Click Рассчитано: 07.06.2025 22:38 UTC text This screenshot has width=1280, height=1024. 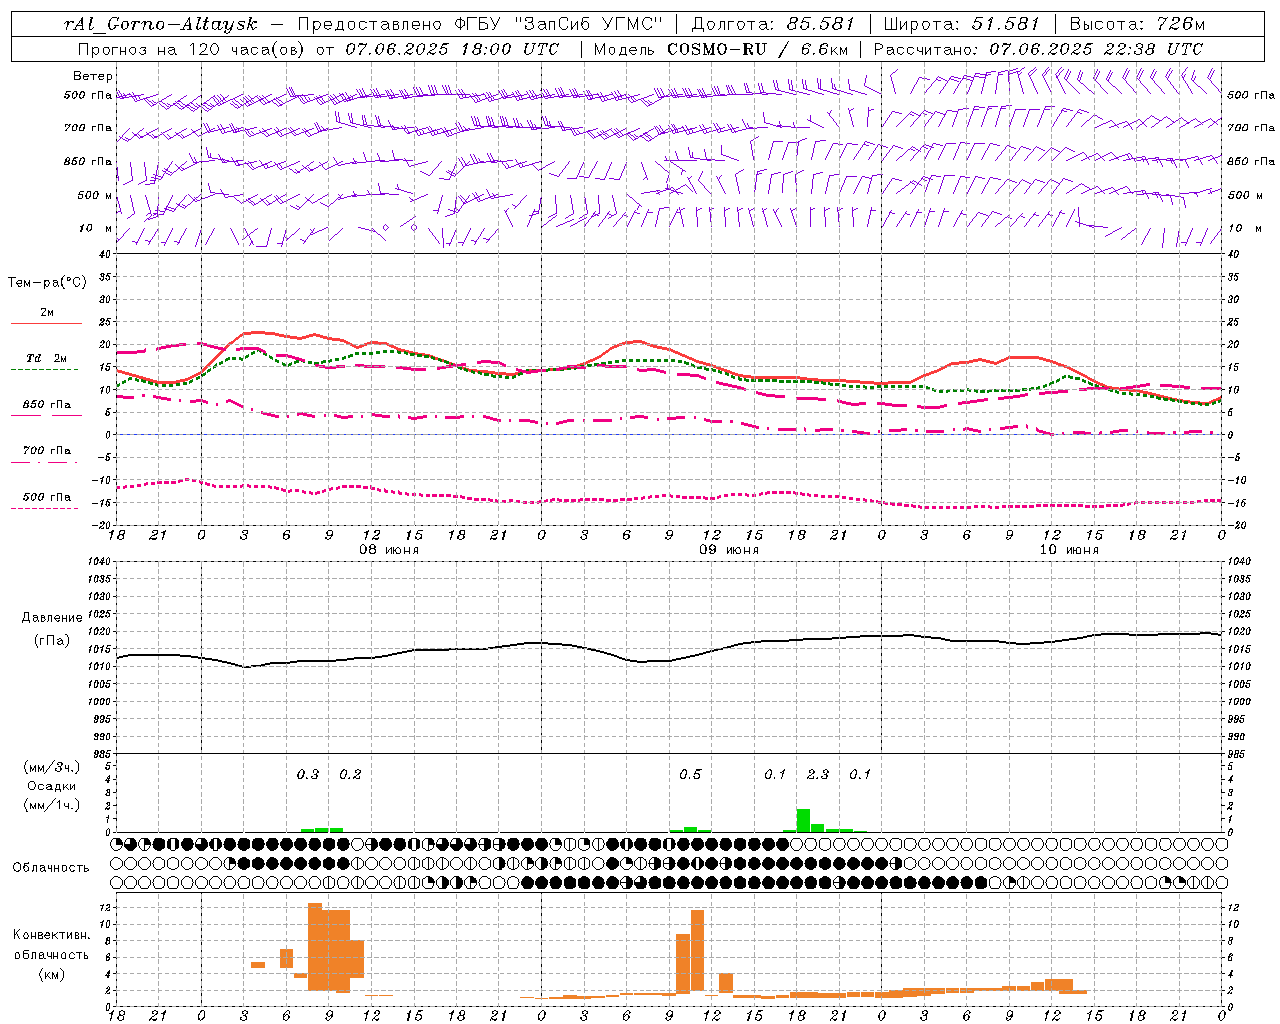tap(1038, 49)
